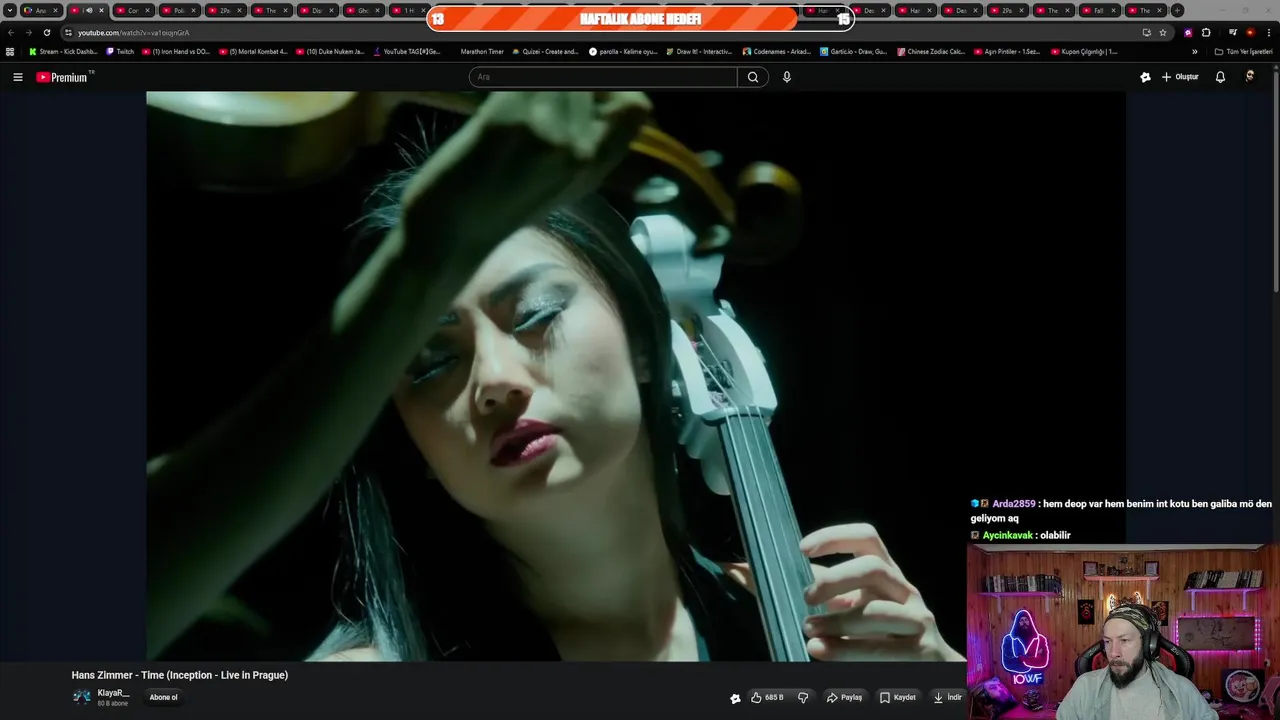The height and width of the screenshot is (720, 1280).
Task: Mute the audio-playing tab via speaker icon
Action: pos(88,10)
